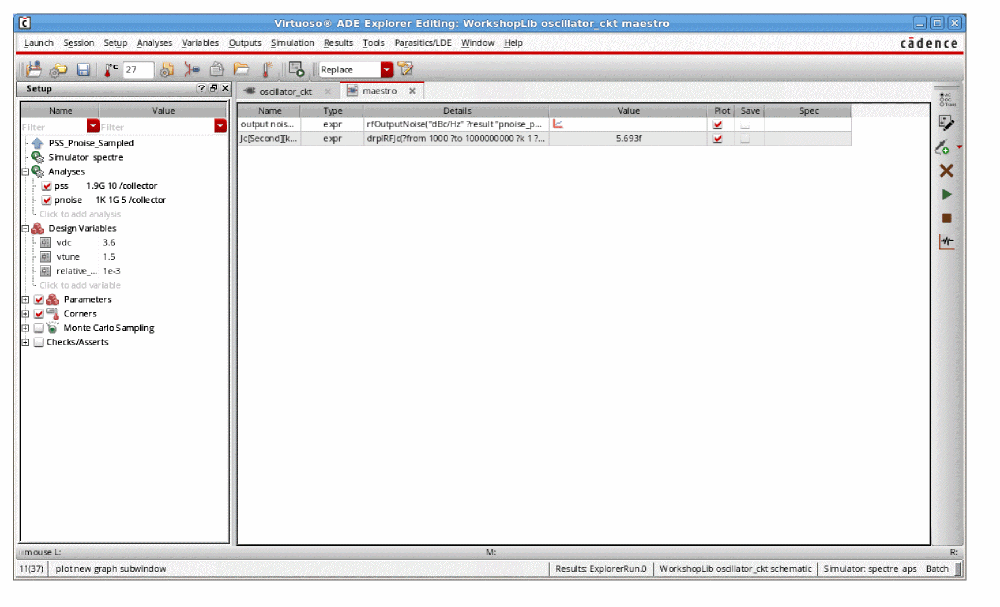Screen dimensions: 1000x607
Task: Click the plot waveform icon in right toolbar
Action: [x=946, y=242]
